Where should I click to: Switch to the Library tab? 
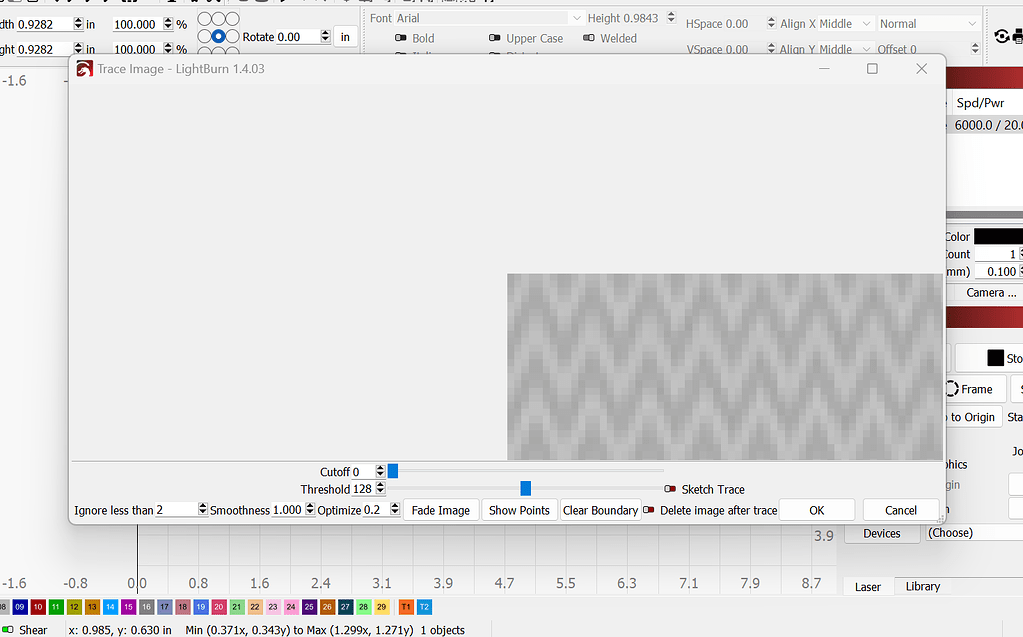(x=921, y=586)
